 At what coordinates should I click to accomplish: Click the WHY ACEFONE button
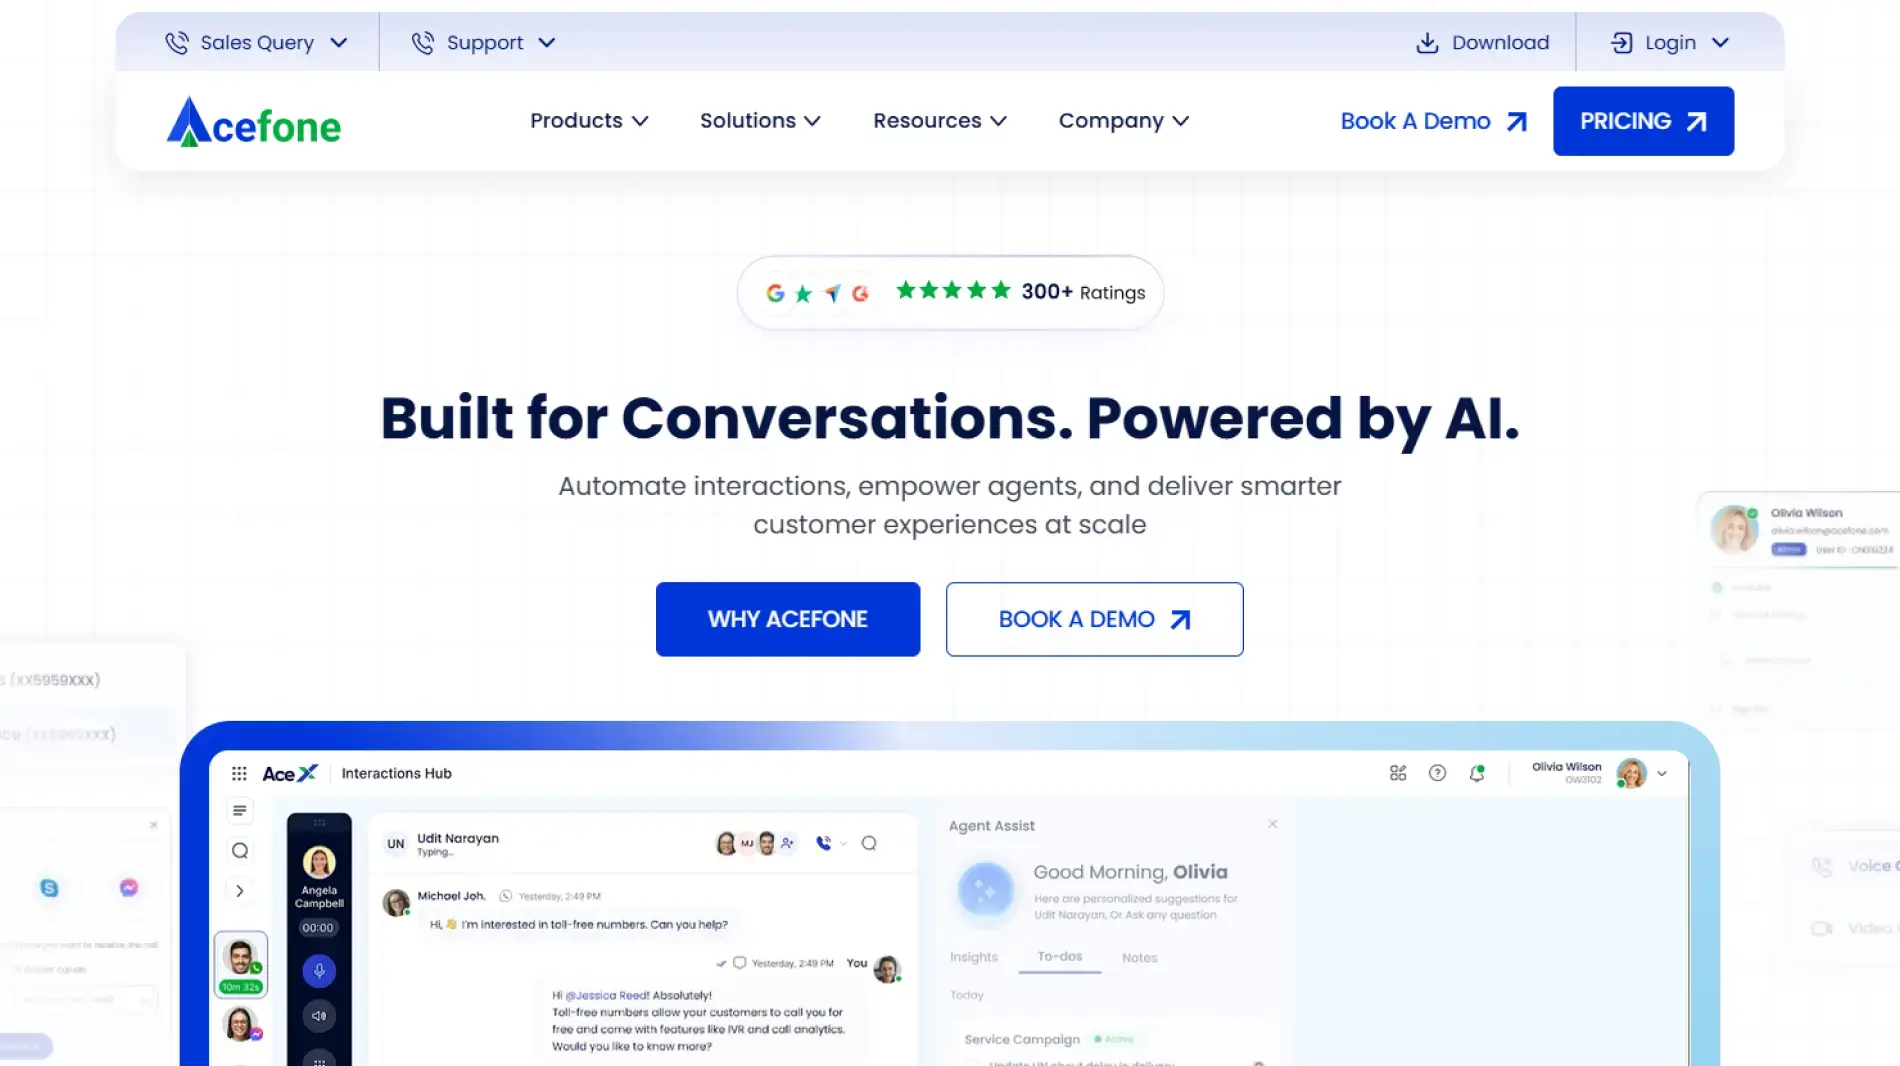tap(788, 619)
